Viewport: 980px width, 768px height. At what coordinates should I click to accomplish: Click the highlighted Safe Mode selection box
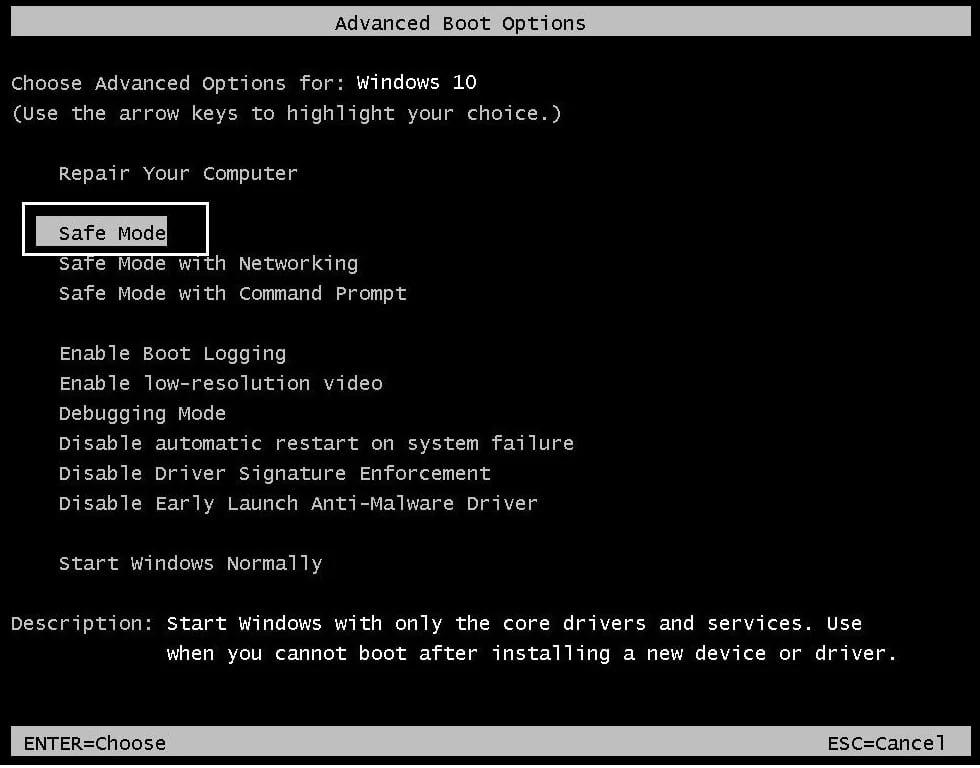click(115, 229)
